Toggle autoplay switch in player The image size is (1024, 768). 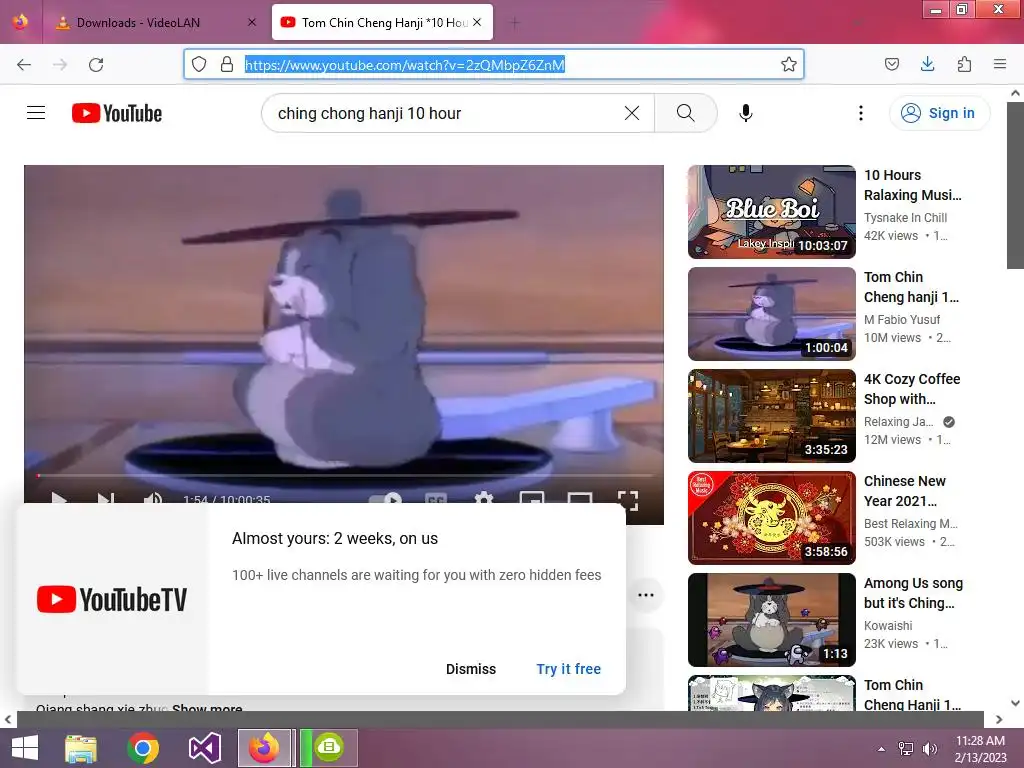tap(385, 500)
